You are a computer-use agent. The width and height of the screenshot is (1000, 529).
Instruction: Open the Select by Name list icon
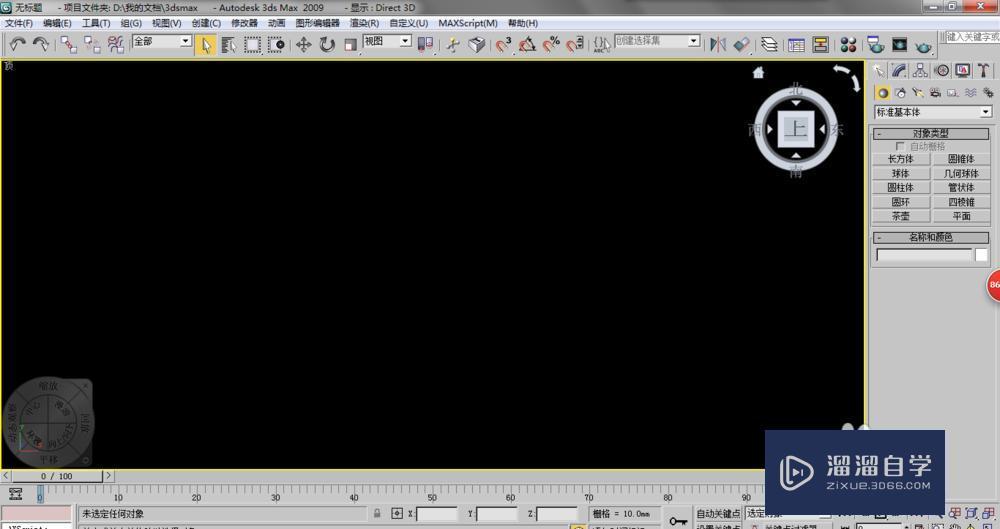(x=229, y=45)
